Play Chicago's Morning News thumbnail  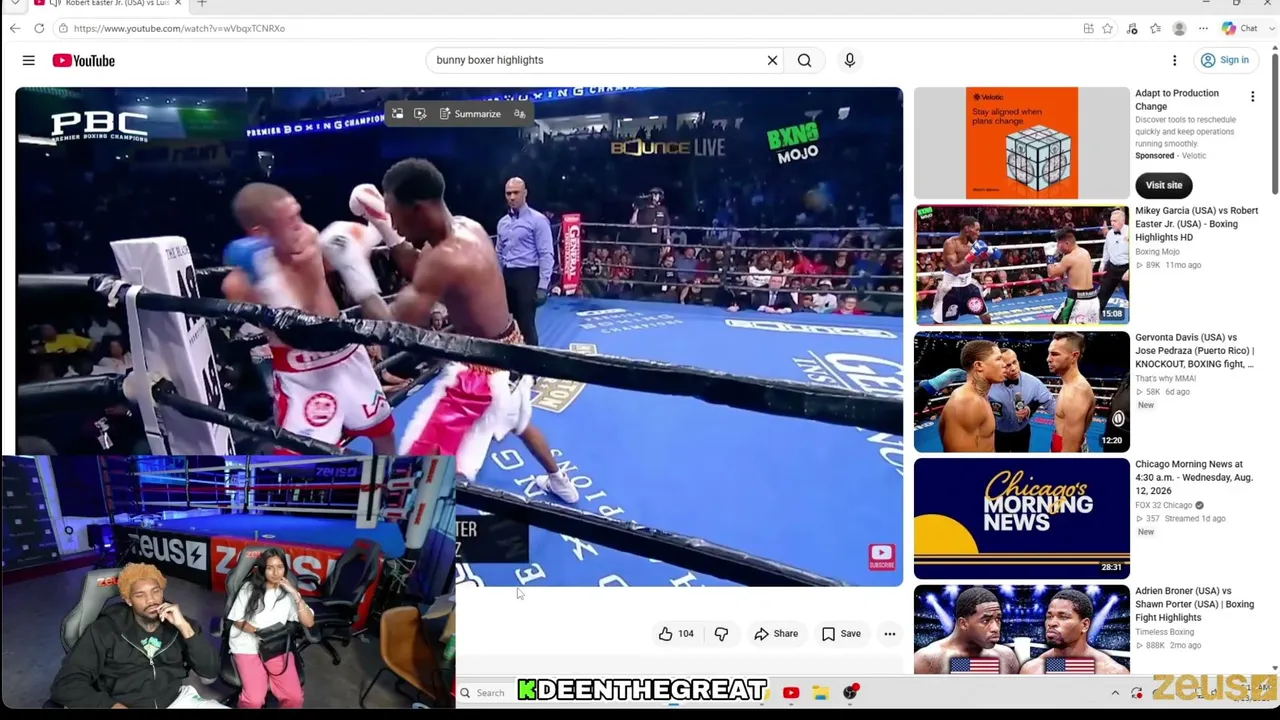(x=1021, y=519)
